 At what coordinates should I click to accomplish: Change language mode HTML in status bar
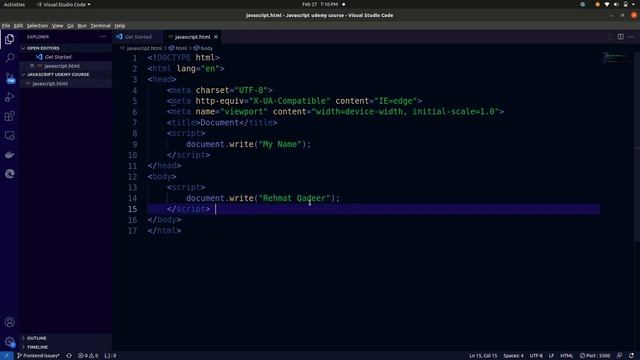click(x=566, y=356)
